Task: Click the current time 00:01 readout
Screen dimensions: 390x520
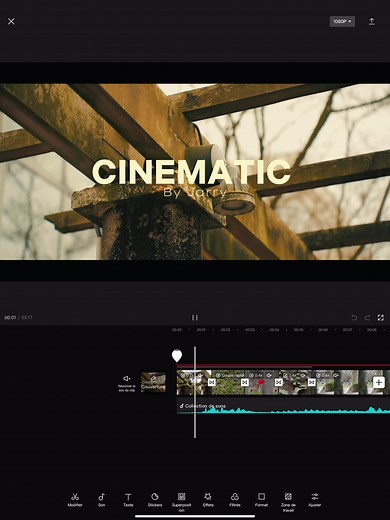Action: click(x=10, y=318)
